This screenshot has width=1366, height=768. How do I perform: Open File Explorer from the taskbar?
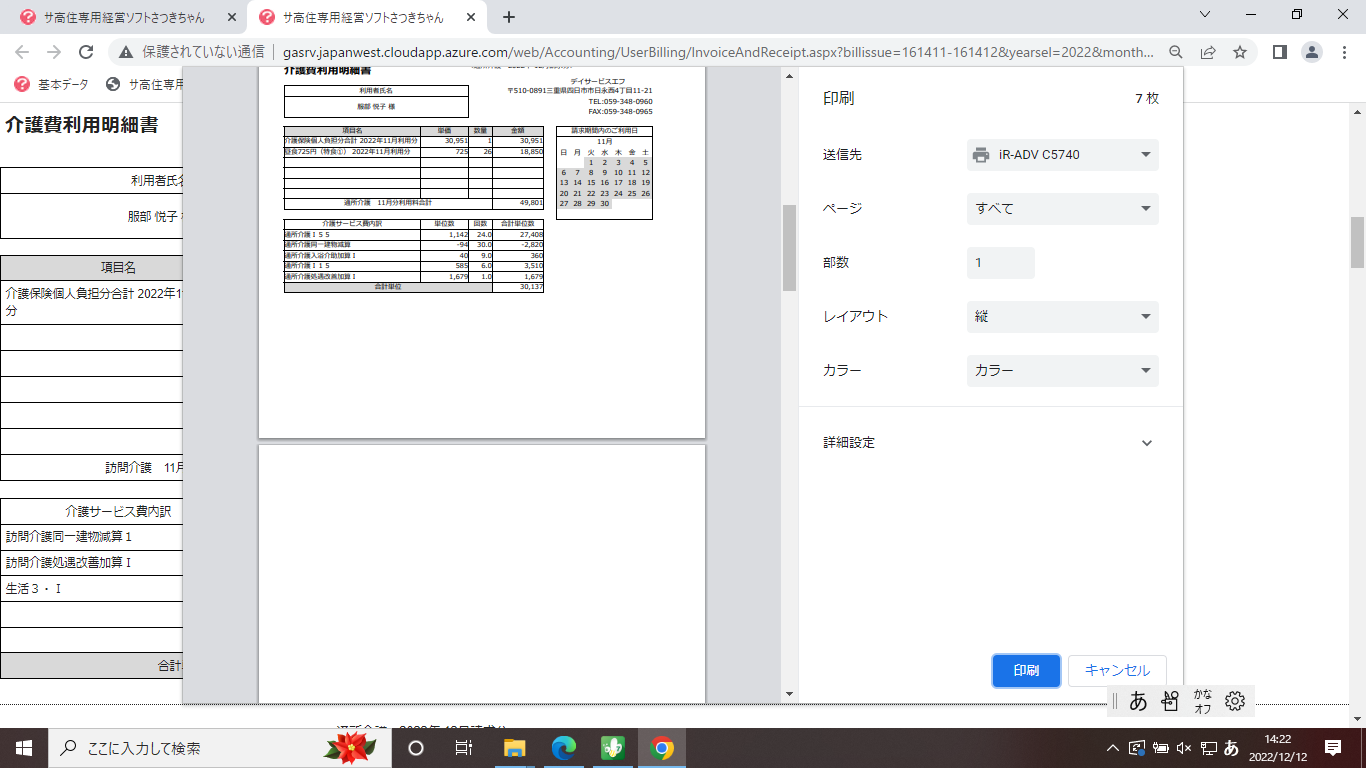[515, 748]
